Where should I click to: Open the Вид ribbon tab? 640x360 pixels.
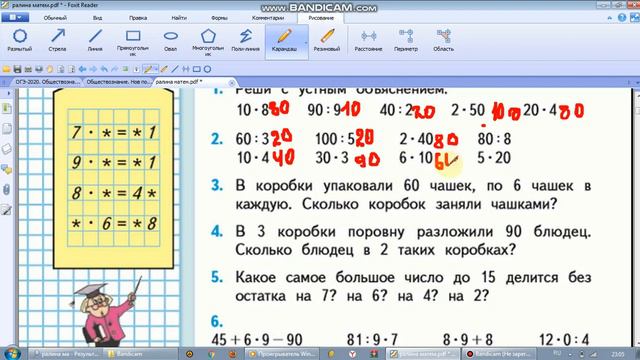coord(97,18)
